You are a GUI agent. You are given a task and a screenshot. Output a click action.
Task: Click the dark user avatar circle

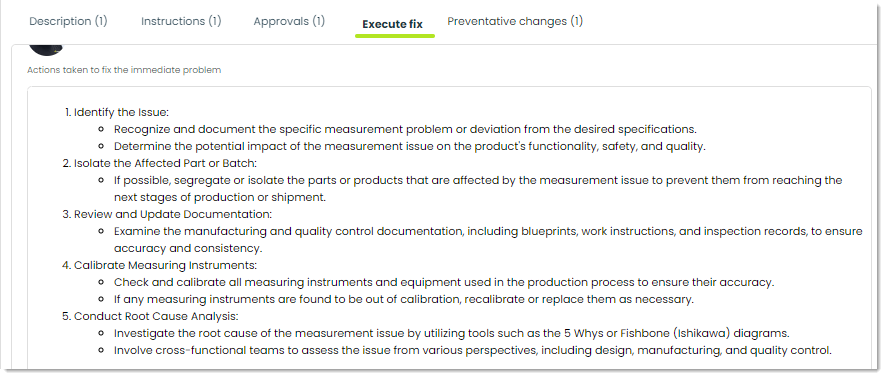[46, 50]
